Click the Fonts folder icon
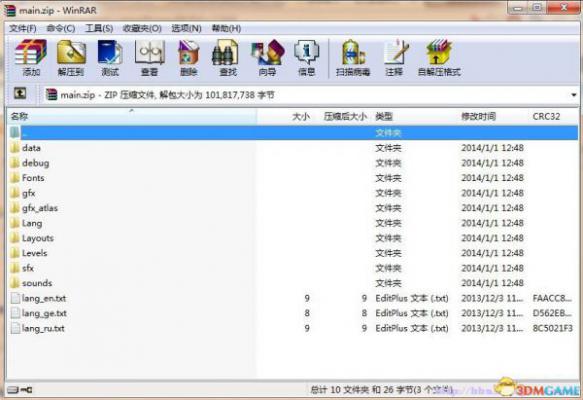The image size is (583, 400). (15, 178)
